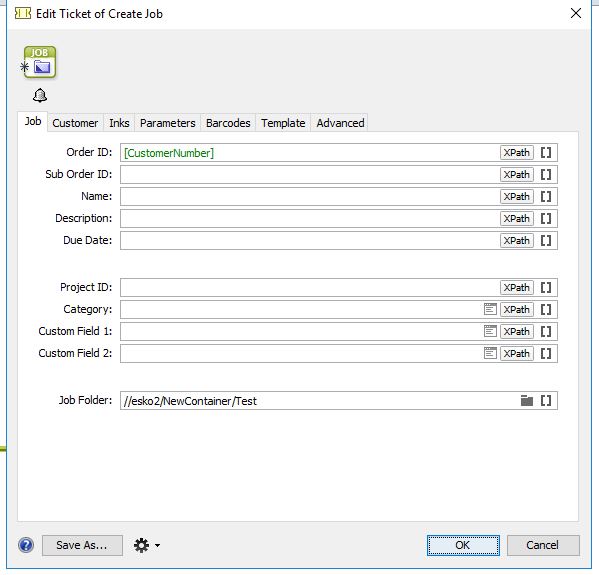Switch to the Customer tab
The width and height of the screenshot is (599, 575).
(75, 123)
